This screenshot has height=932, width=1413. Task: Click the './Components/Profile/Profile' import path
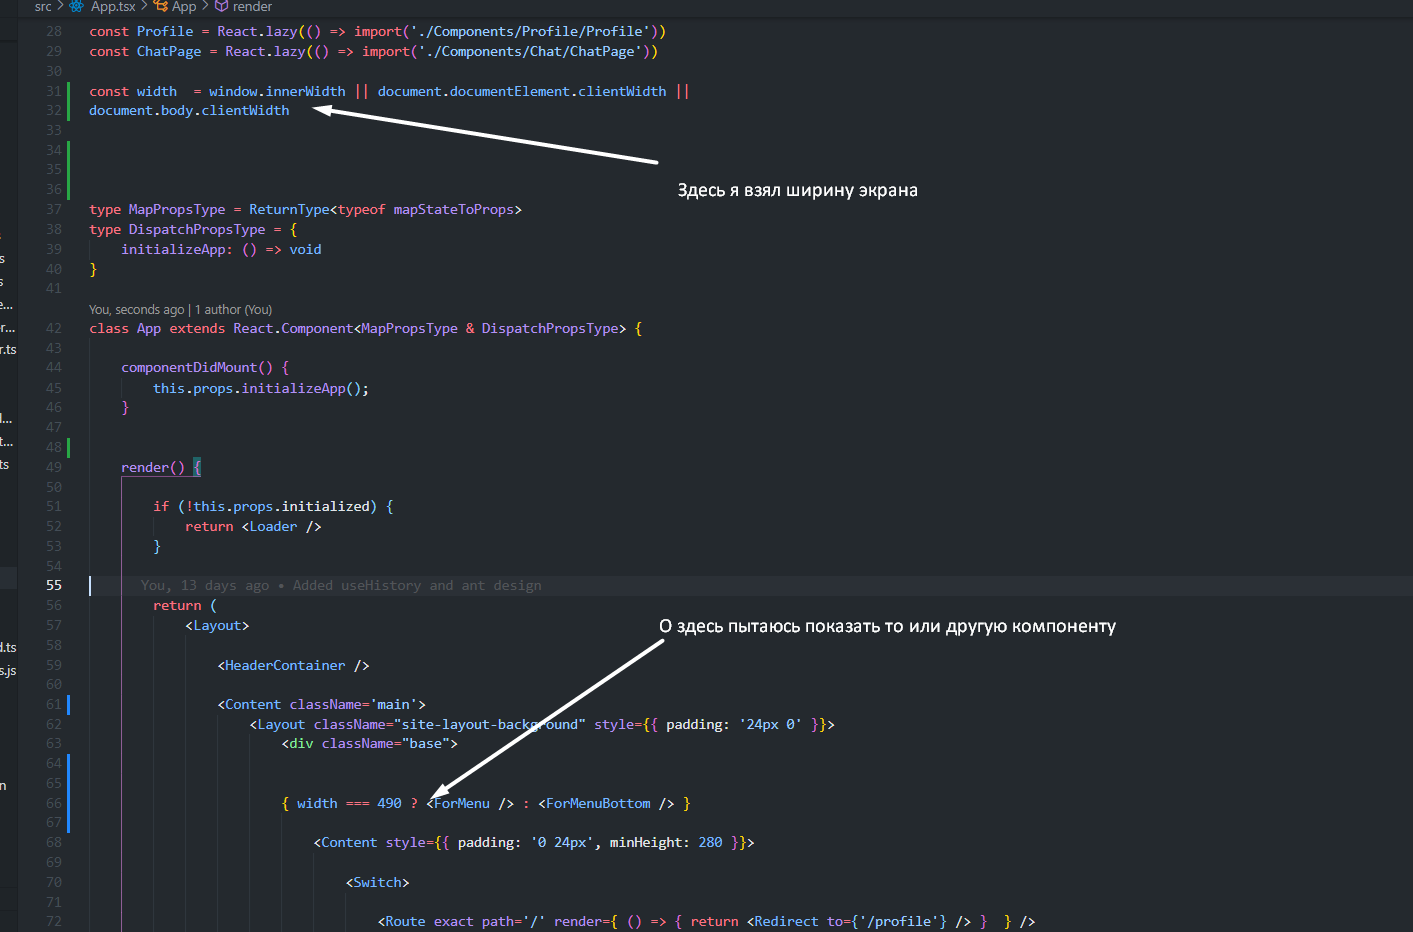(530, 32)
